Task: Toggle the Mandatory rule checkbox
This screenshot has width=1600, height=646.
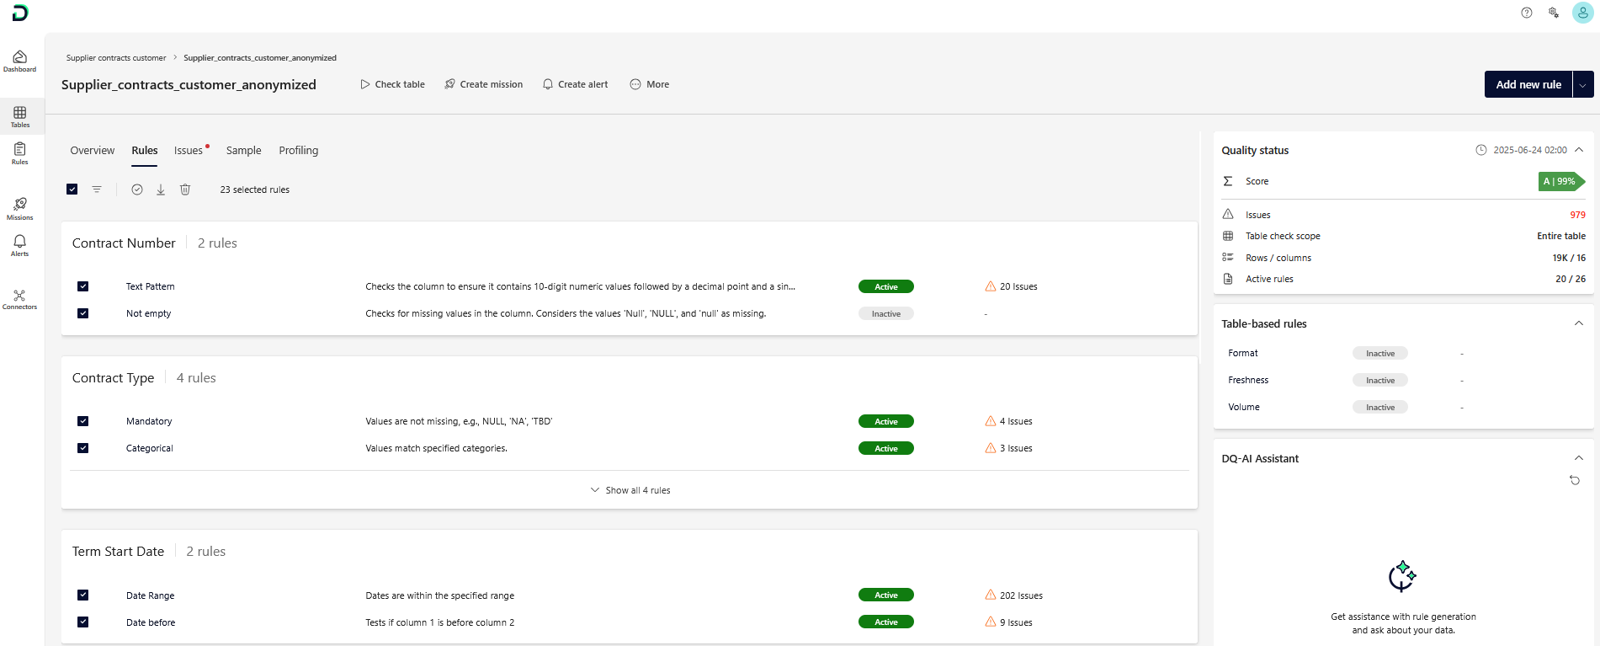Action: coord(83,421)
